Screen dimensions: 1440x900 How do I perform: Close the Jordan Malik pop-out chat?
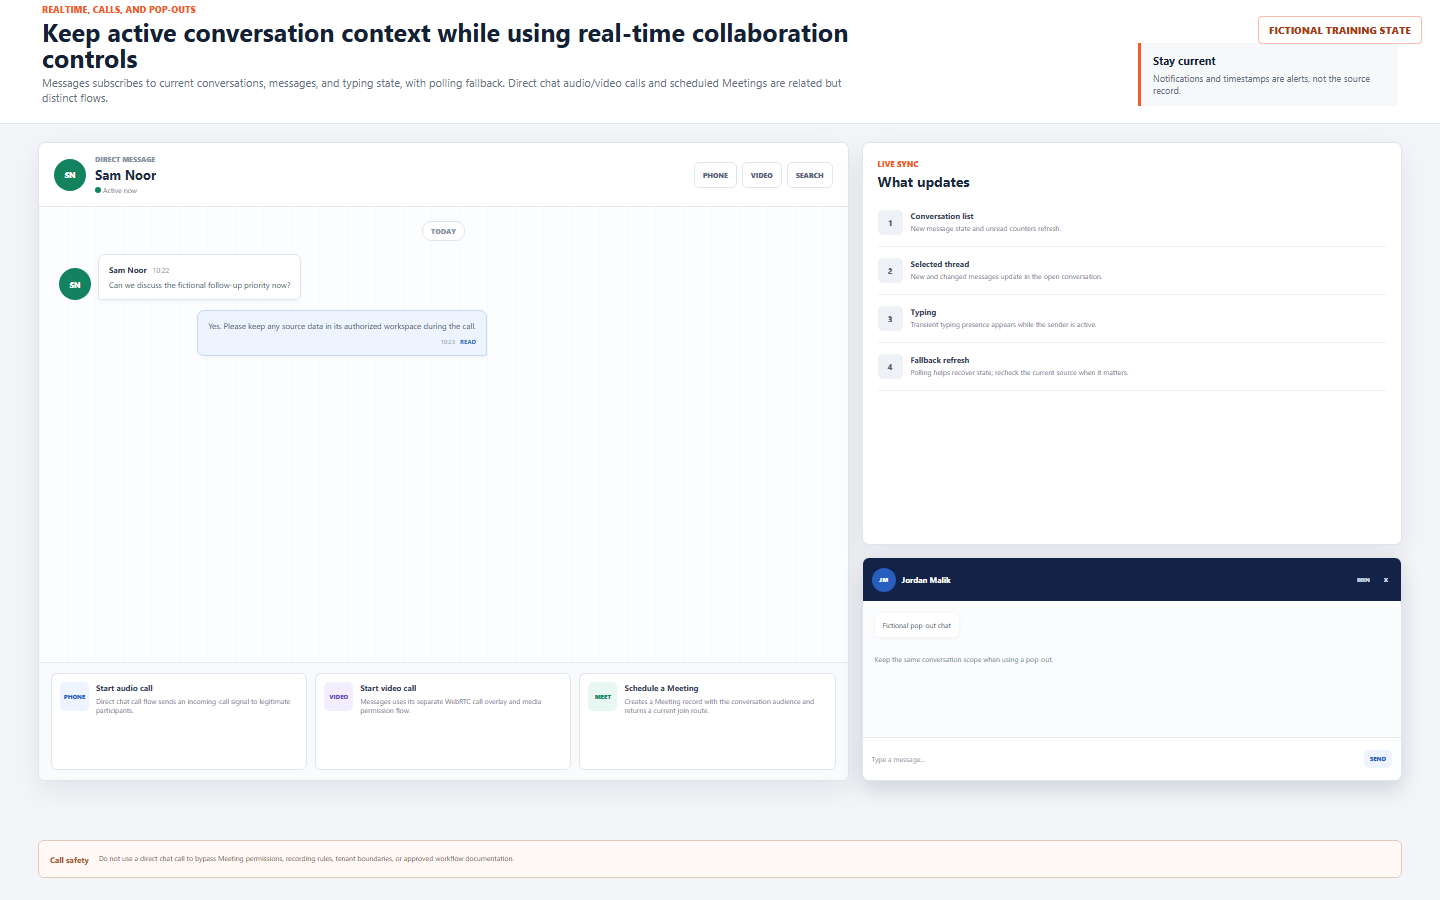coord(1386,580)
